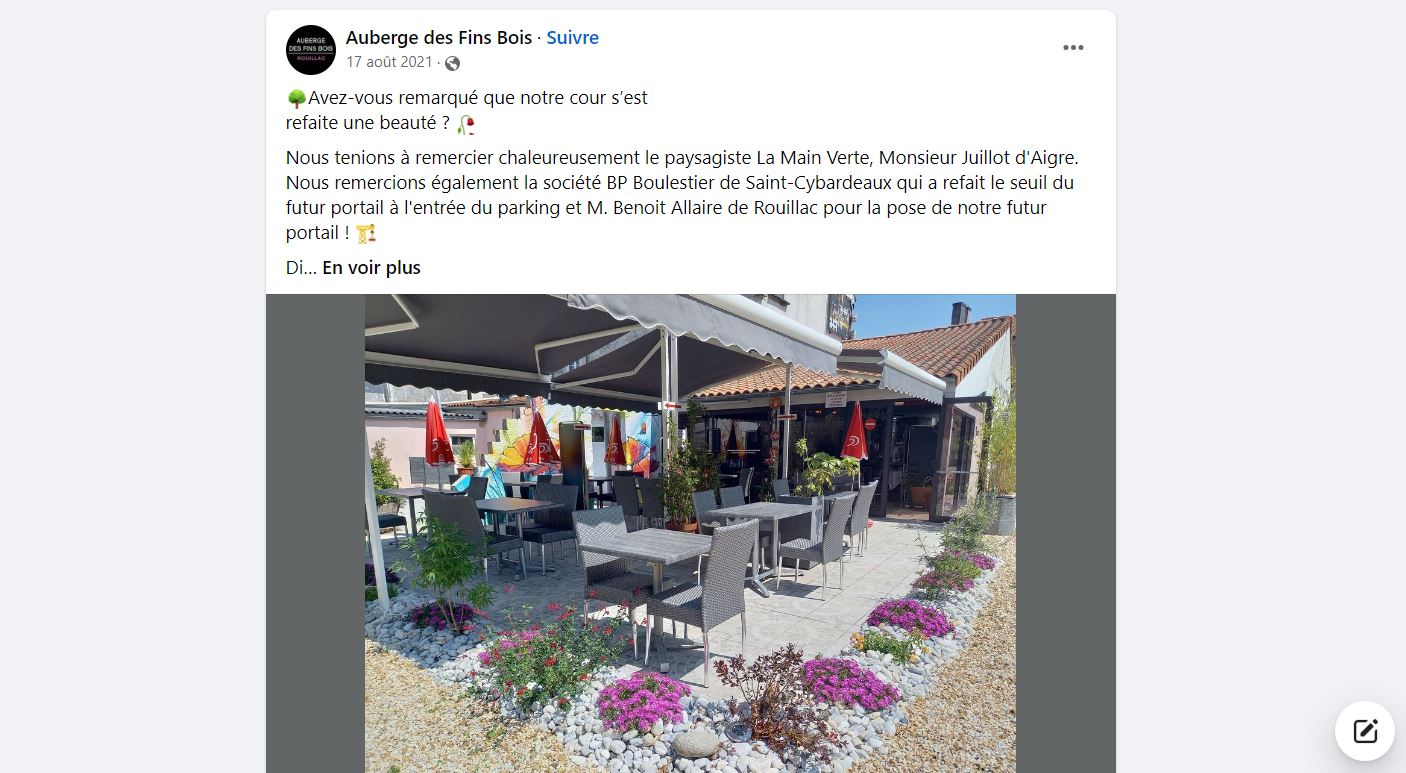Image resolution: width=1406 pixels, height=773 pixels.
Task: Click the gray letterbox area left of photo
Action: point(315,533)
